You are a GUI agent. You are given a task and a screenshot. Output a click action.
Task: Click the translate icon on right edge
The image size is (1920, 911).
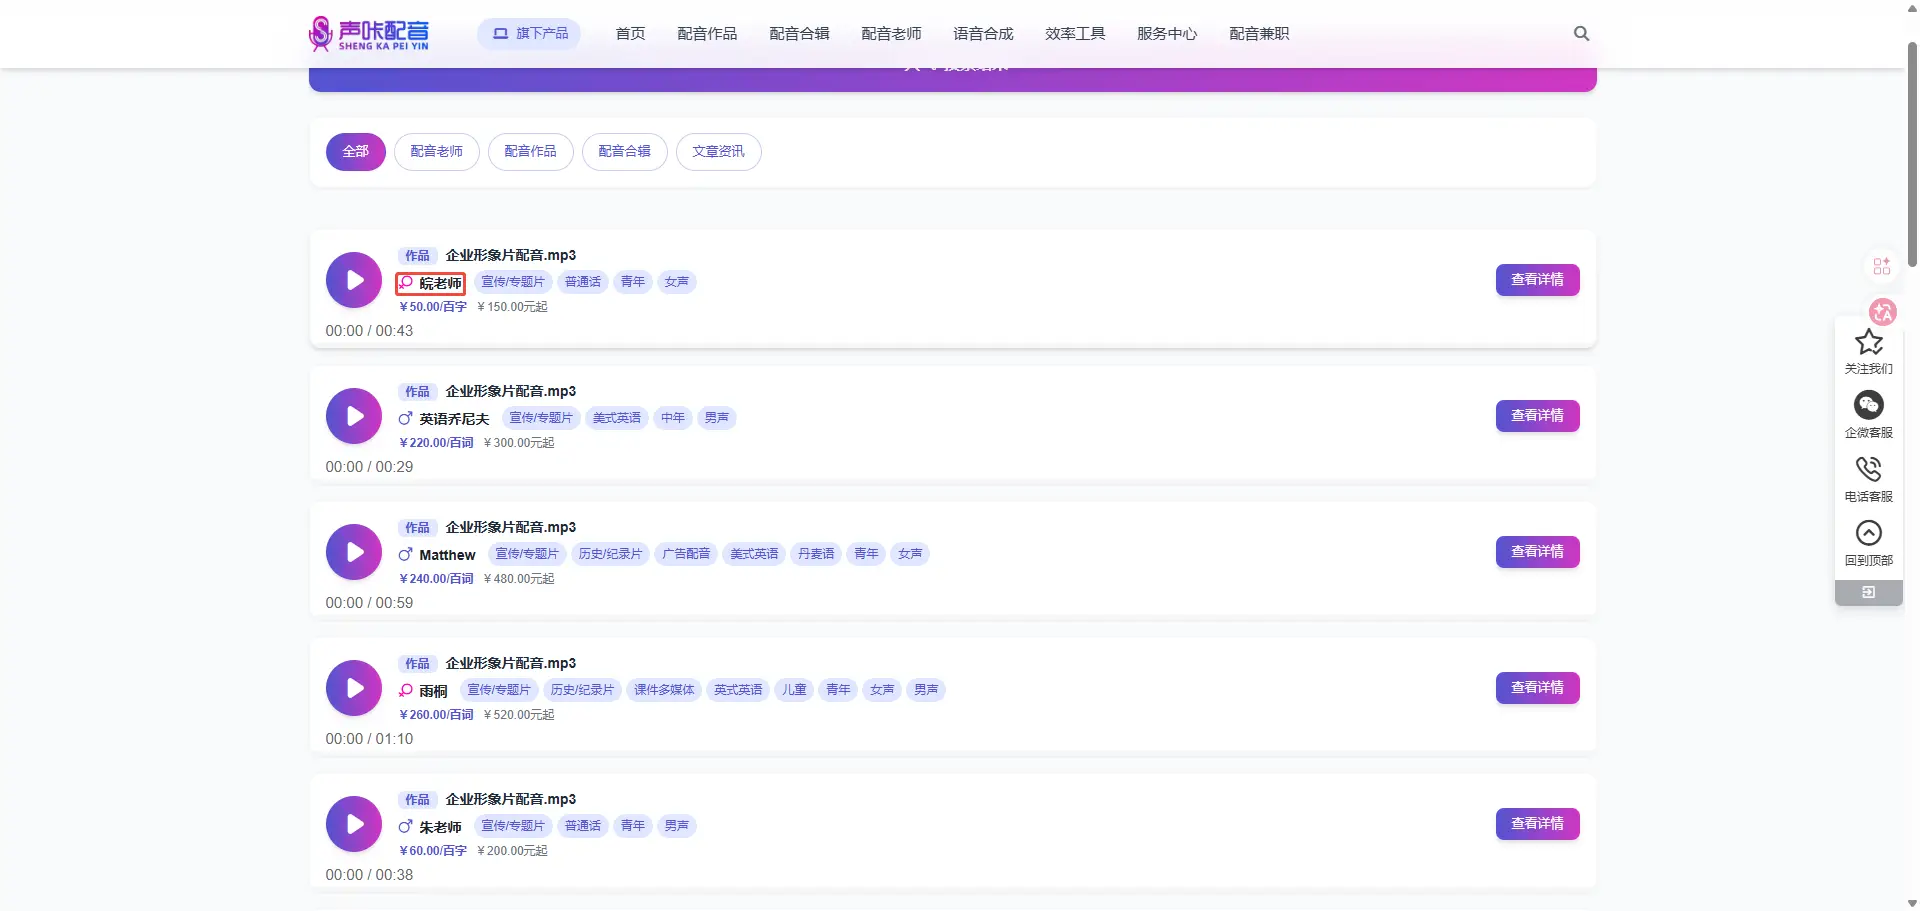point(1882,312)
